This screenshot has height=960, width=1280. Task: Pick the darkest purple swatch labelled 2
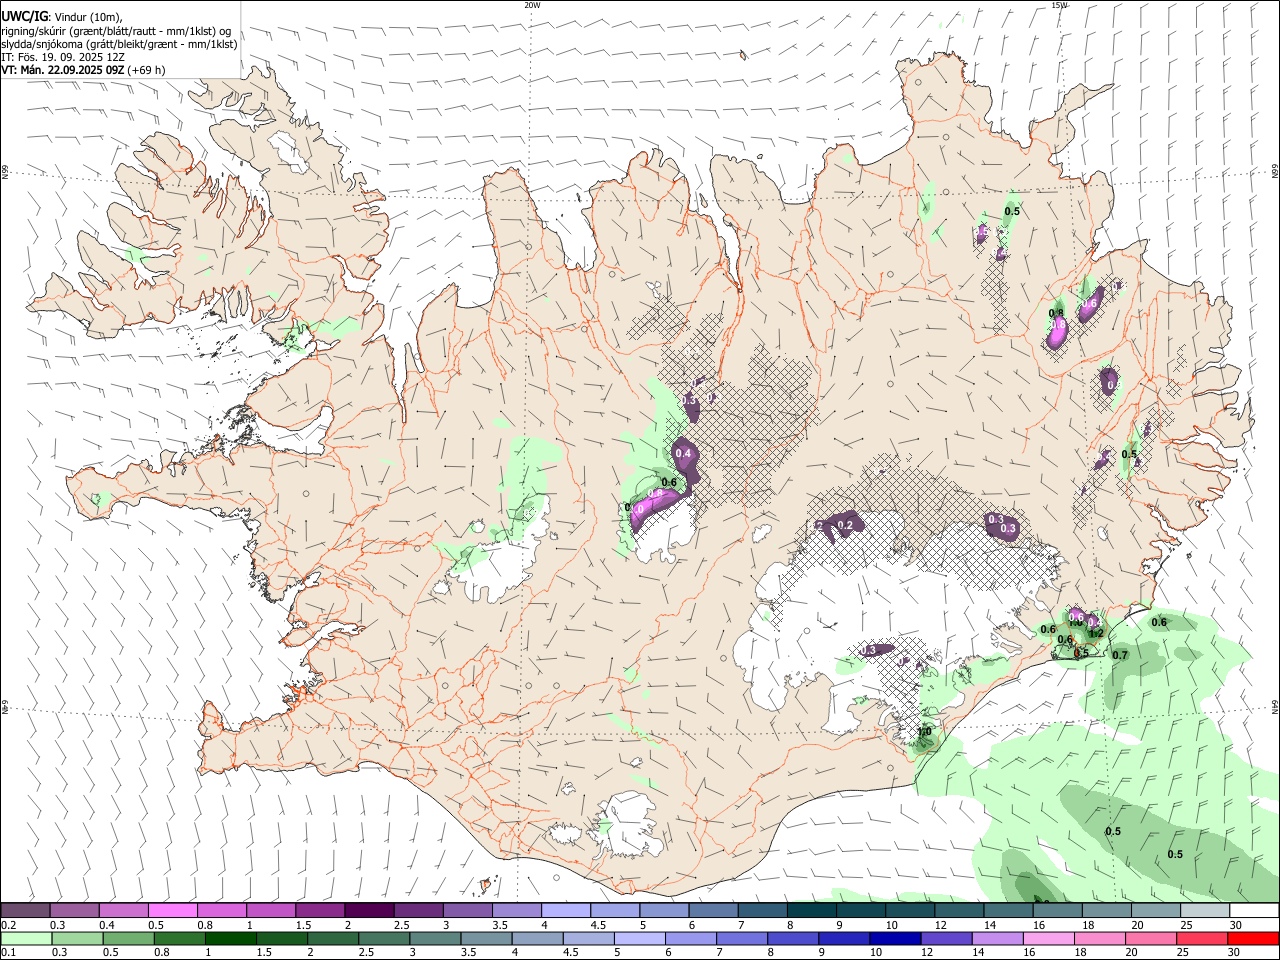(368, 910)
